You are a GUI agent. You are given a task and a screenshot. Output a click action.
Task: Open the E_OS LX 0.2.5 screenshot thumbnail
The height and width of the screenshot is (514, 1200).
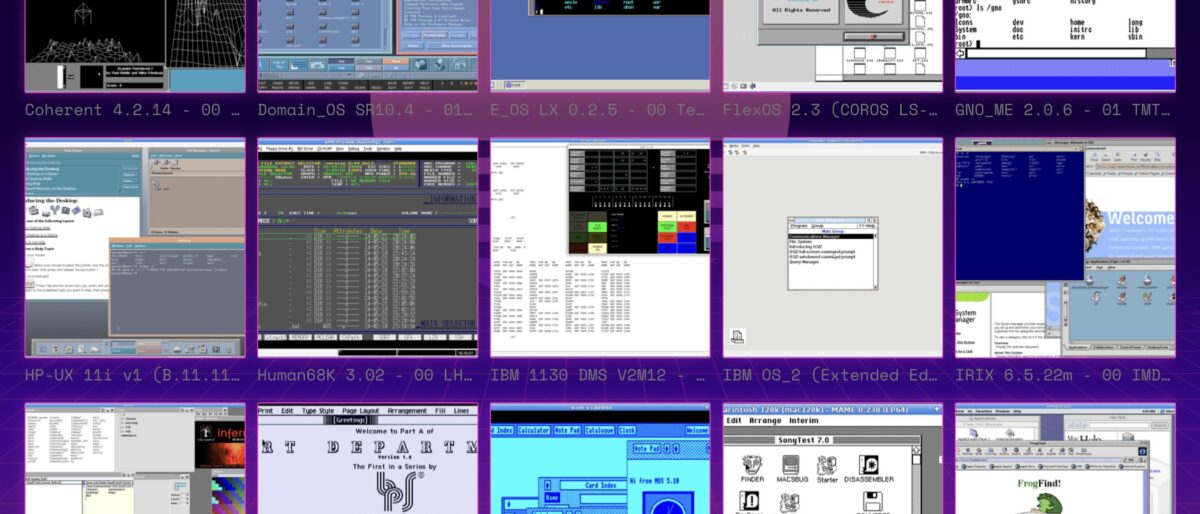(600, 46)
